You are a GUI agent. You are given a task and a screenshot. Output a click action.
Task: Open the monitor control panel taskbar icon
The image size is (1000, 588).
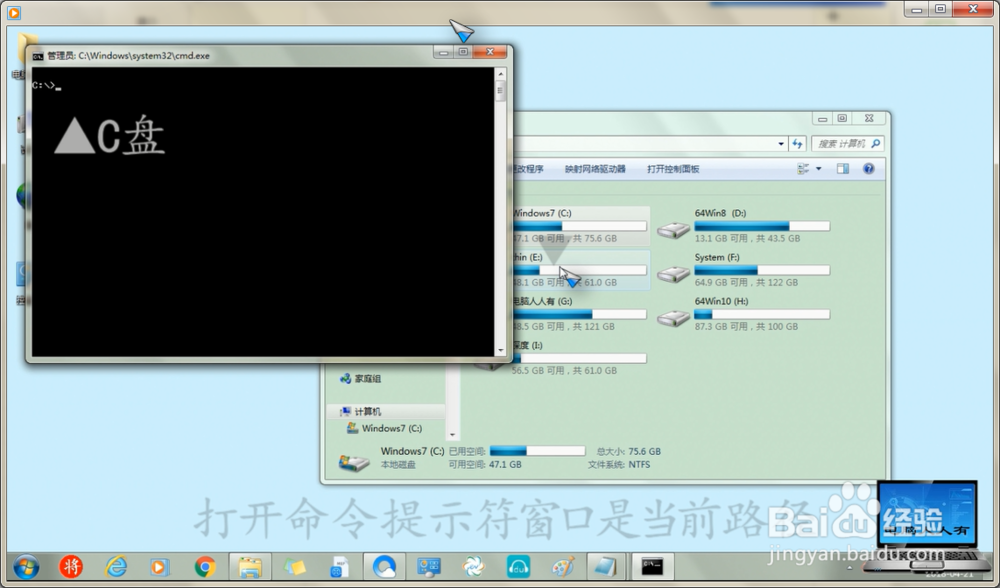429,566
